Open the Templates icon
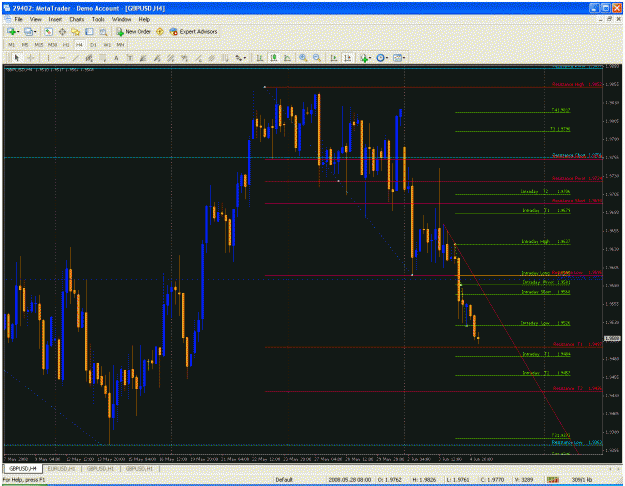 click(397, 58)
